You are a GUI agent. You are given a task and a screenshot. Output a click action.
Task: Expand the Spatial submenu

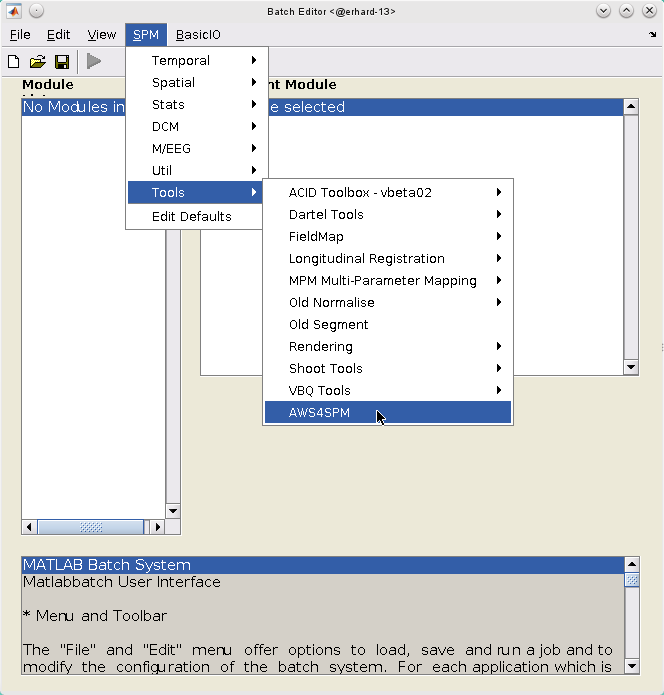198,82
